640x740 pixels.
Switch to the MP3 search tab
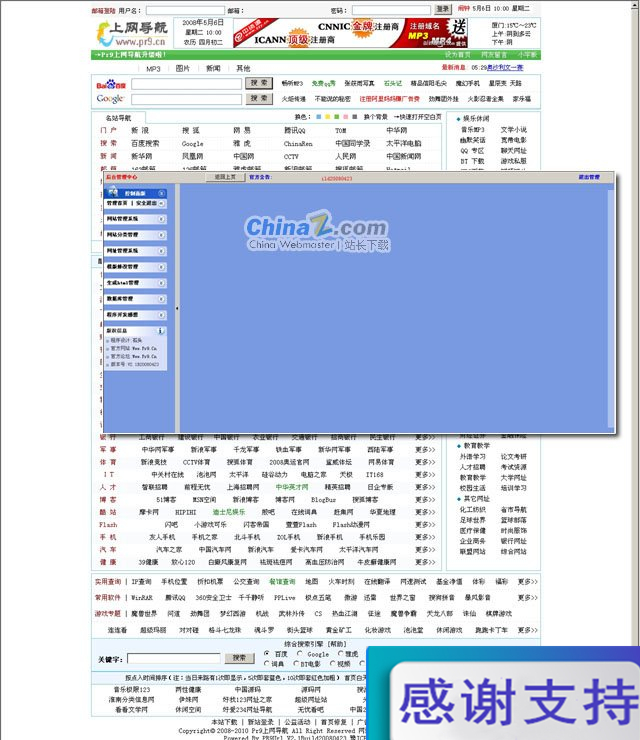click(153, 69)
